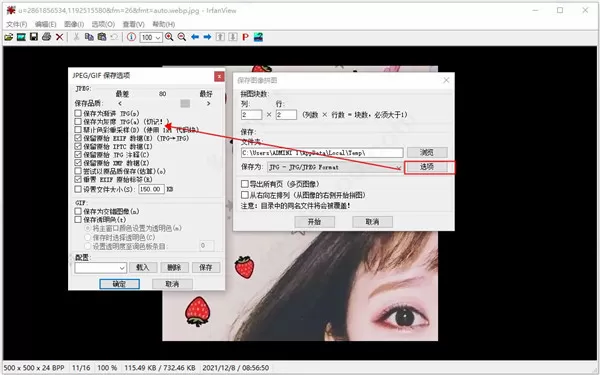Viewport: 600px width, 375px height.
Task: Enable 尝试以原品质保存 checkbox
Action: click(x=78, y=171)
